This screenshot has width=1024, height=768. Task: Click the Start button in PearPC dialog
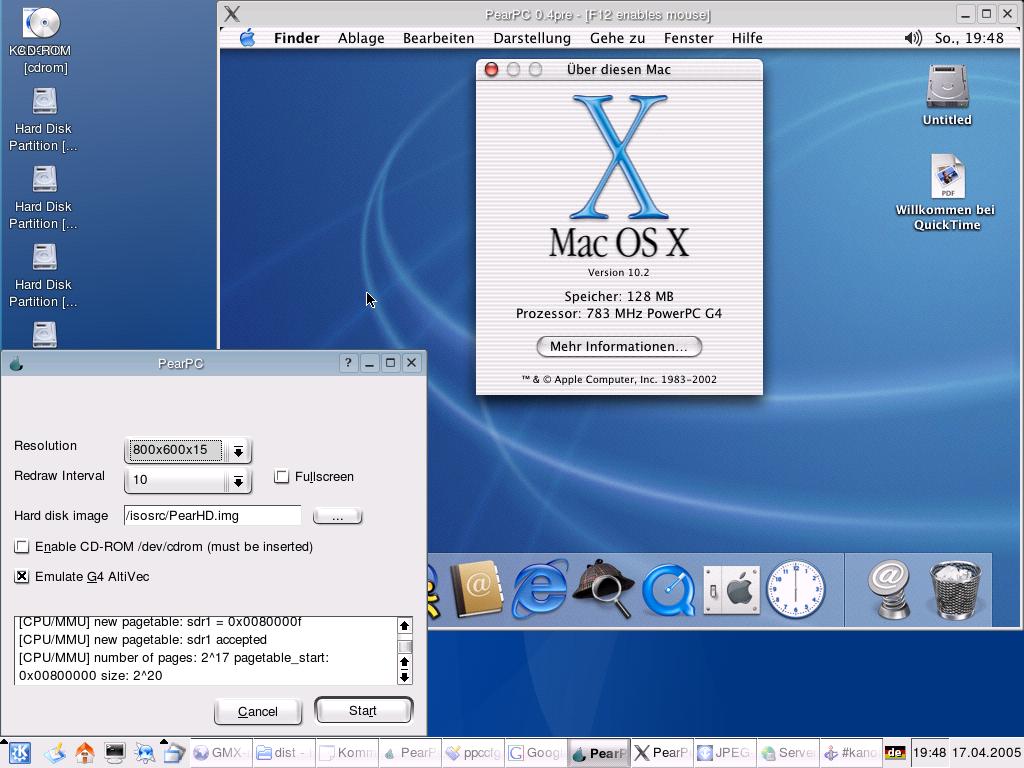coord(363,711)
